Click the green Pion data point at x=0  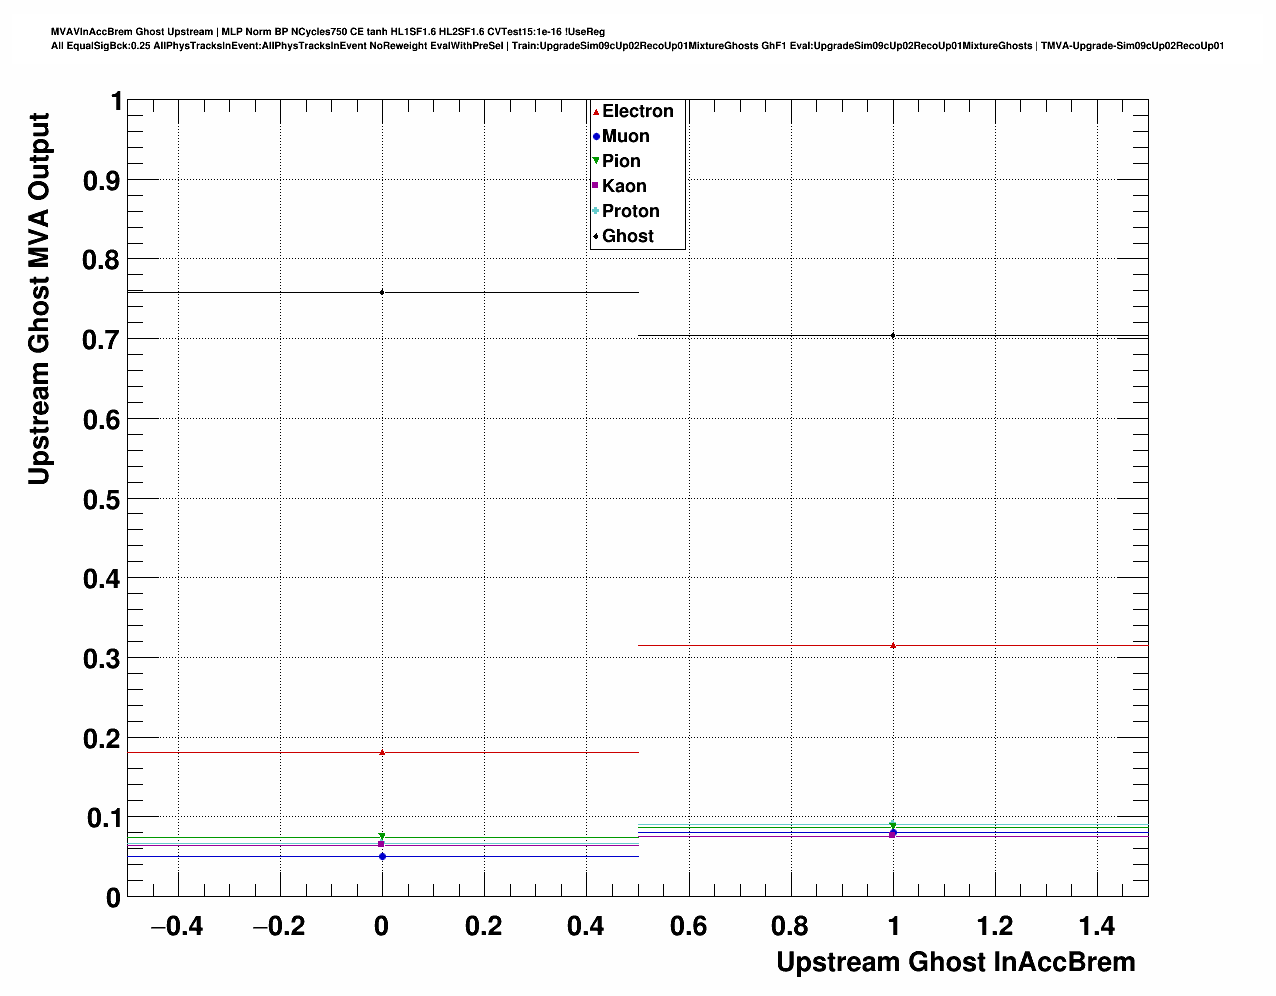point(382,836)
